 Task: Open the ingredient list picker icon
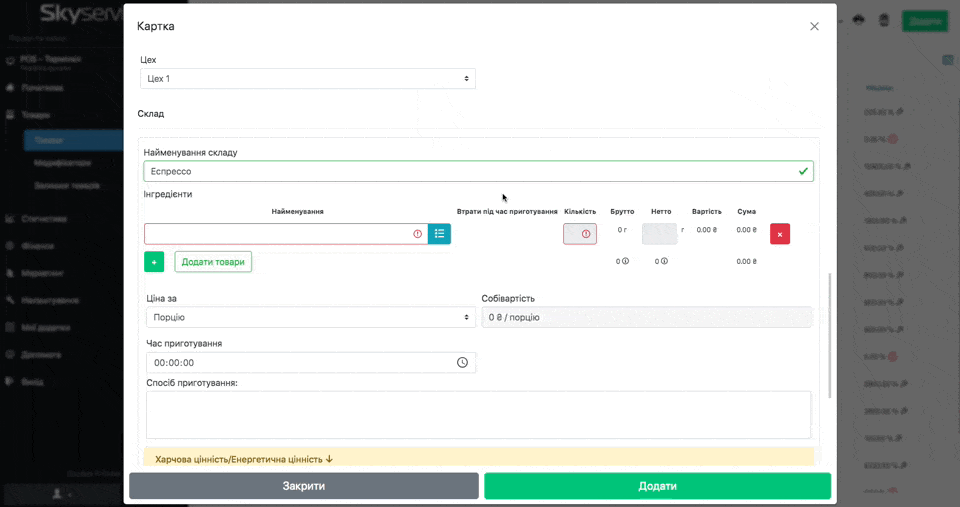pos(439,234)
